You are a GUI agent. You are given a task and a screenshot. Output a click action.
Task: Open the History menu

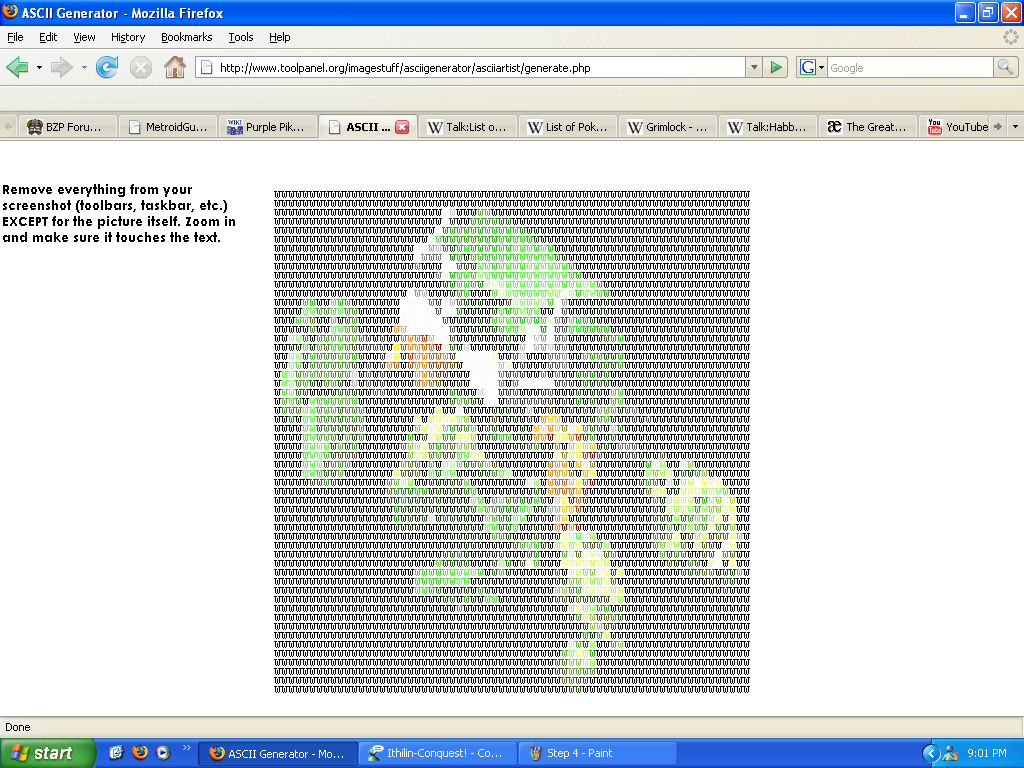(x=128, y=37)
